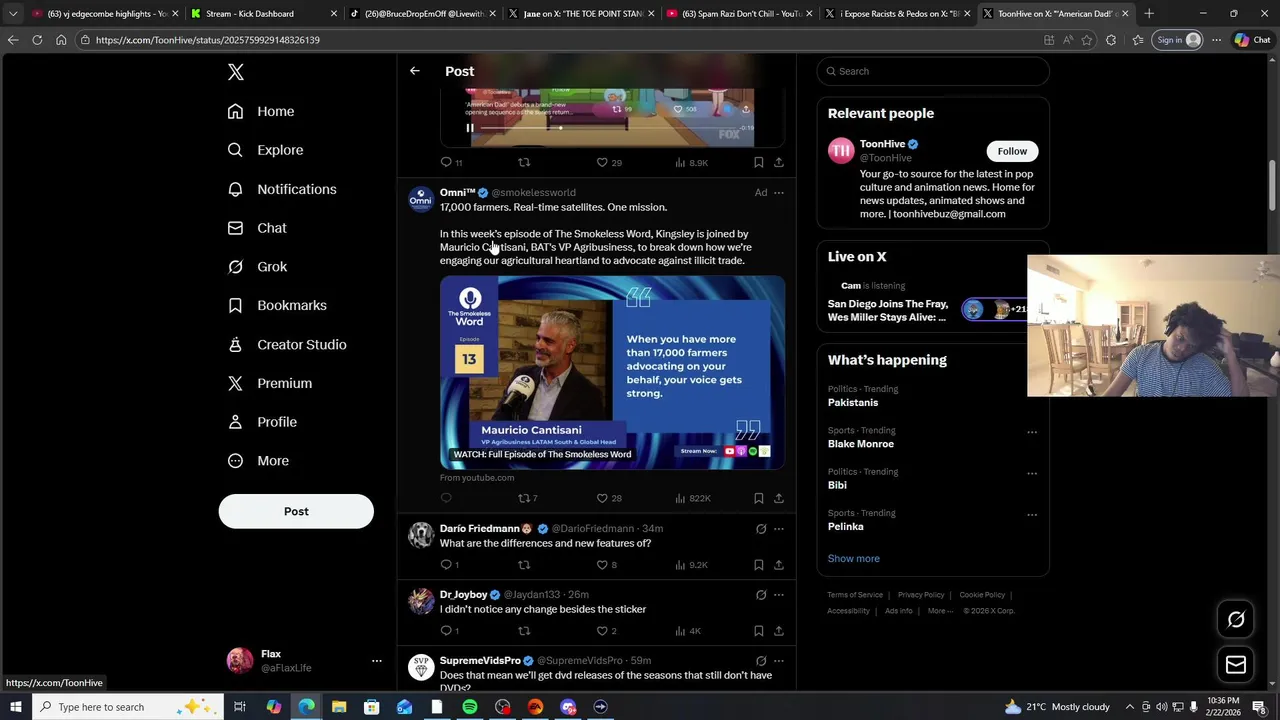Open Home in the sidebar

click(261, 111)
